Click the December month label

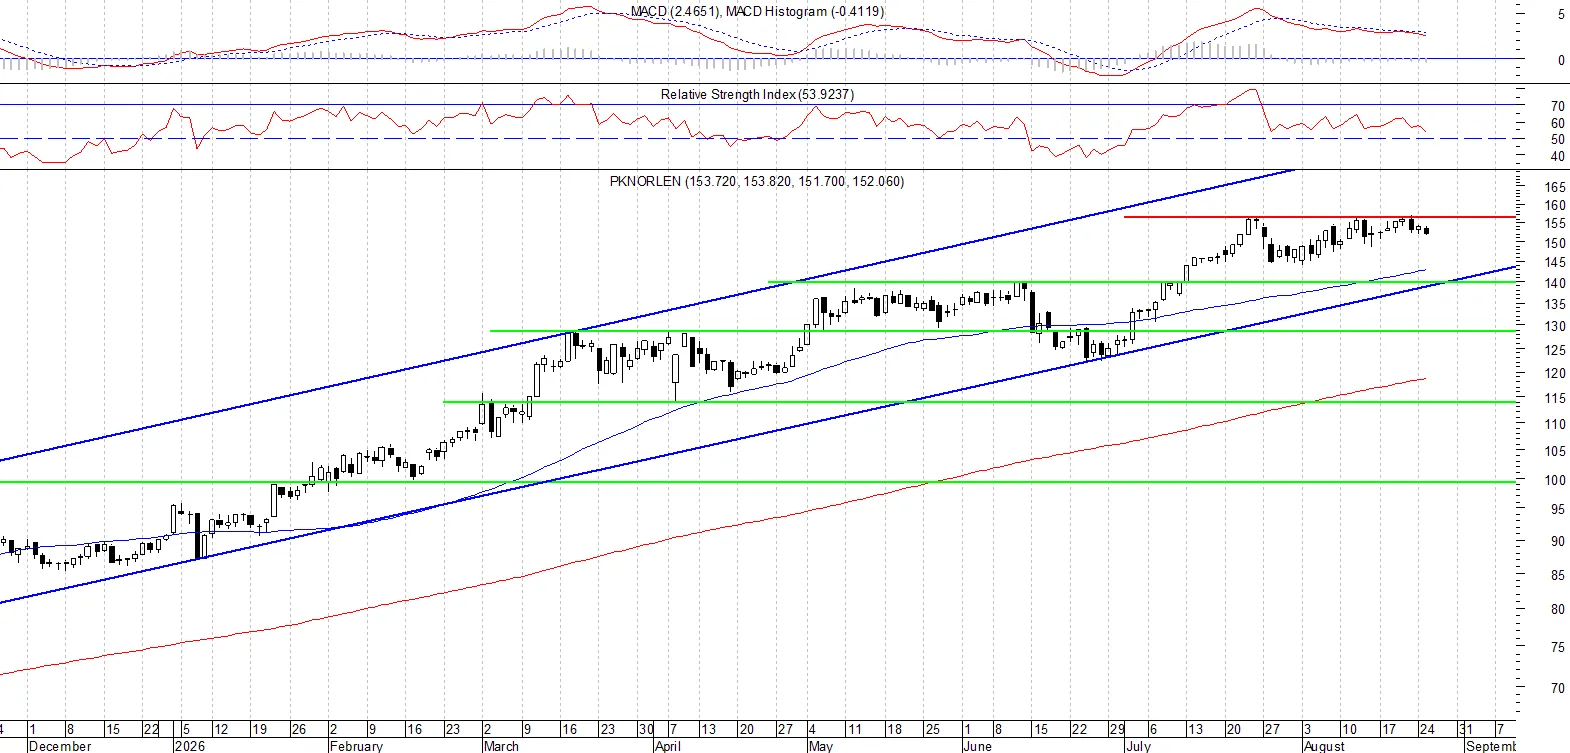pos(60,746)
